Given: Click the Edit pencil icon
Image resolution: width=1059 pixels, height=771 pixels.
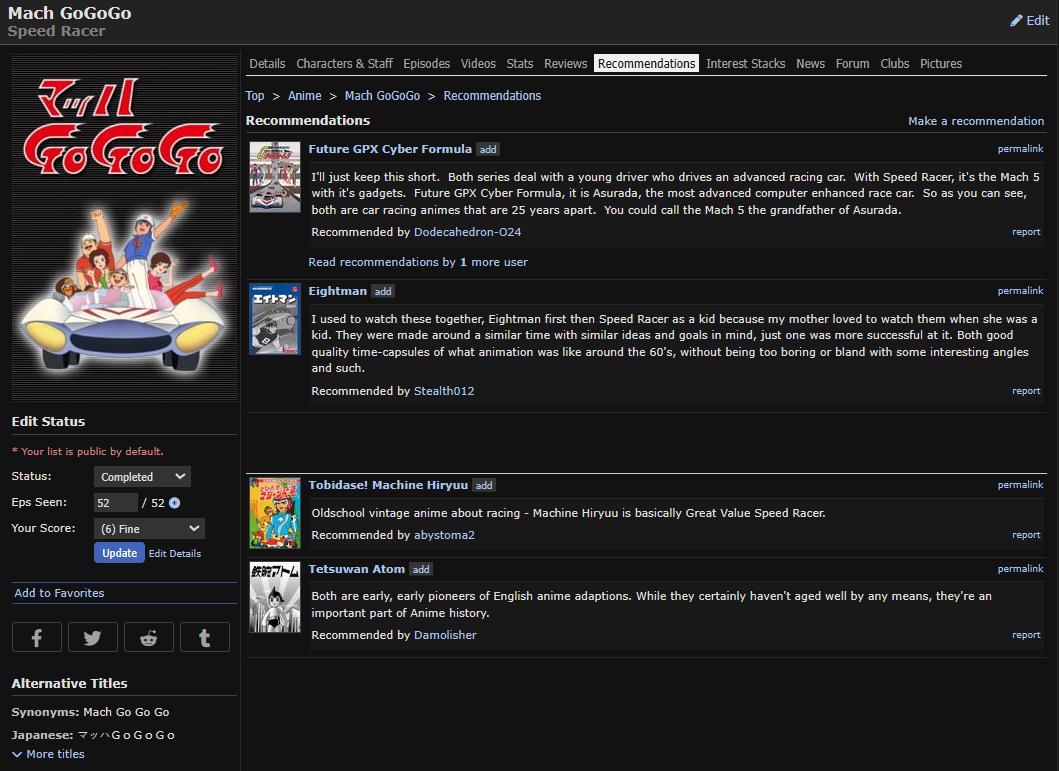Looking at the screenshot, I should [1016, 21].
